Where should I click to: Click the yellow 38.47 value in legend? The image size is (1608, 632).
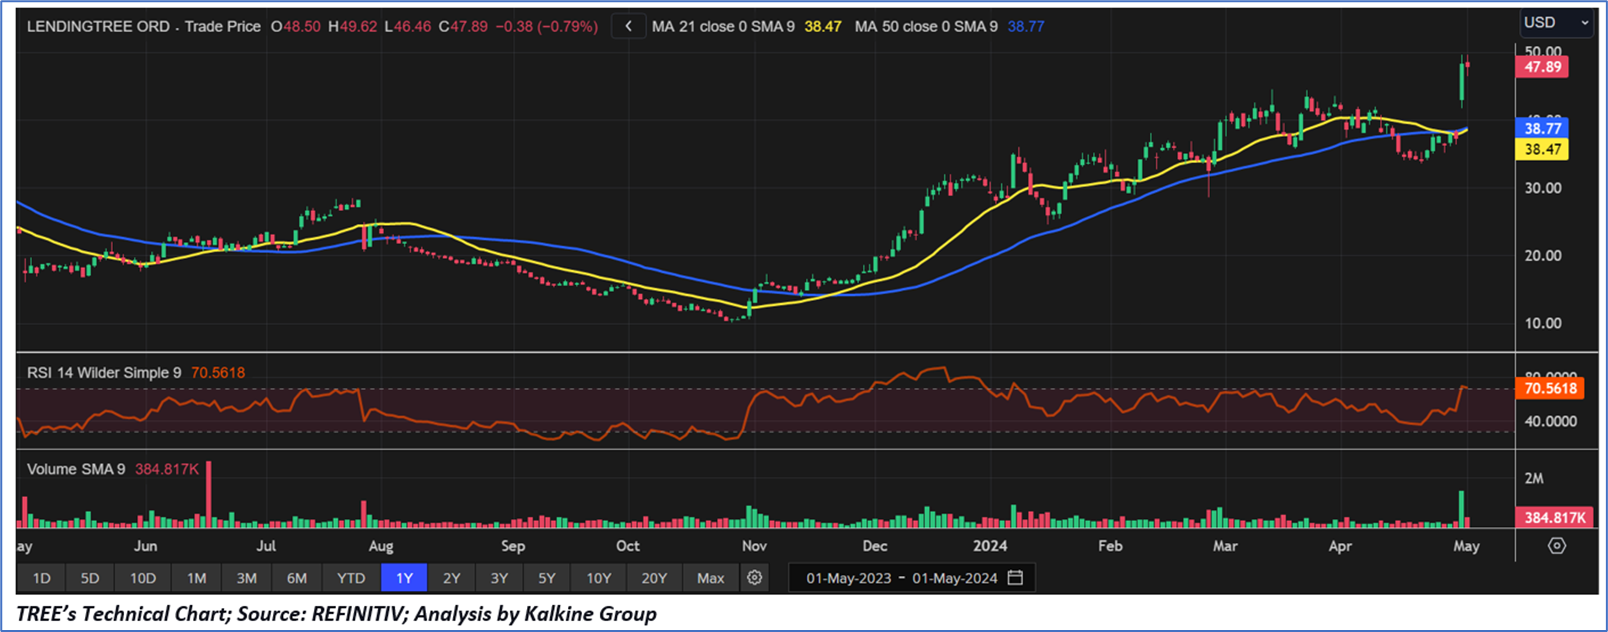(x=823, y=26)
